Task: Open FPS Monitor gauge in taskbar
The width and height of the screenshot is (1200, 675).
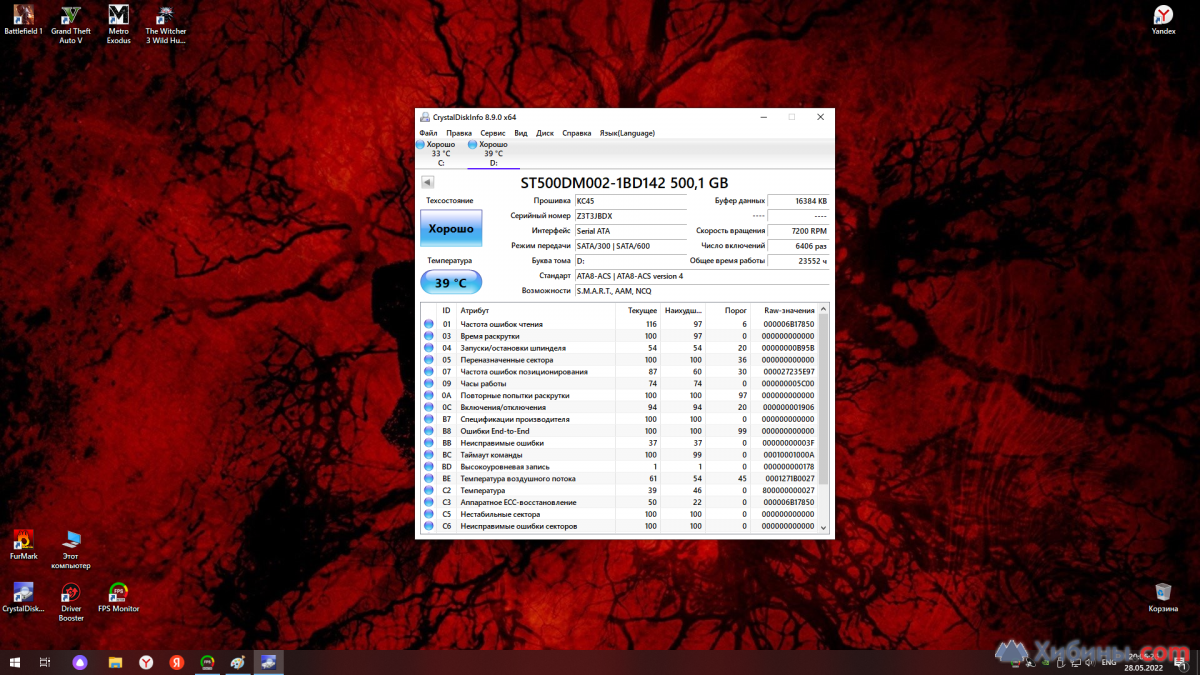Action: 208,662
